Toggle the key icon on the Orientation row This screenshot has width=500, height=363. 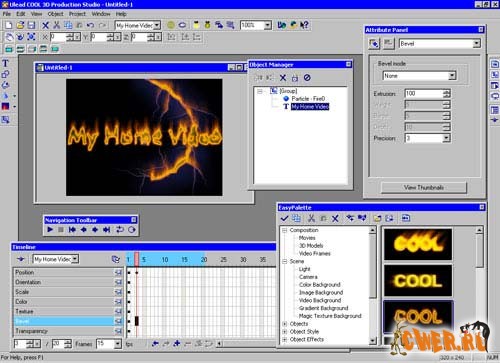[118, 282]
